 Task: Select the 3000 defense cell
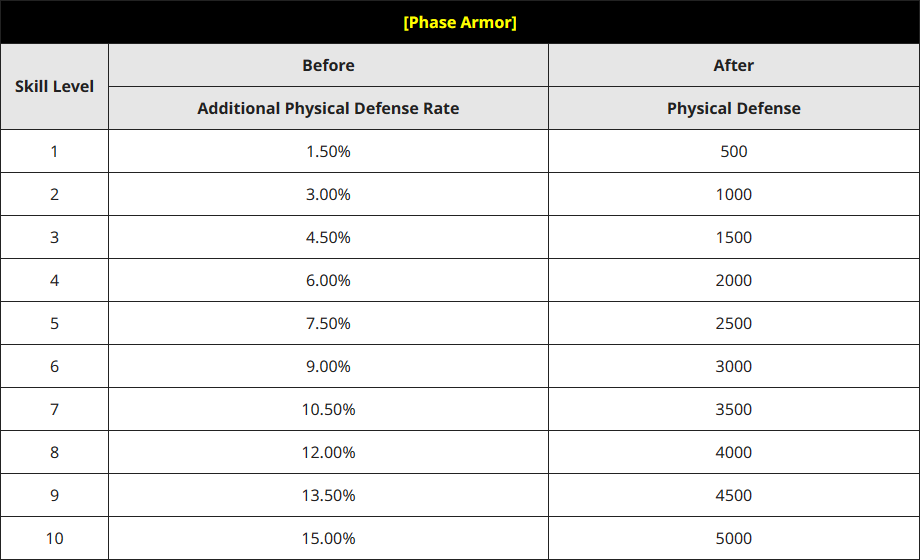(733, 366)
